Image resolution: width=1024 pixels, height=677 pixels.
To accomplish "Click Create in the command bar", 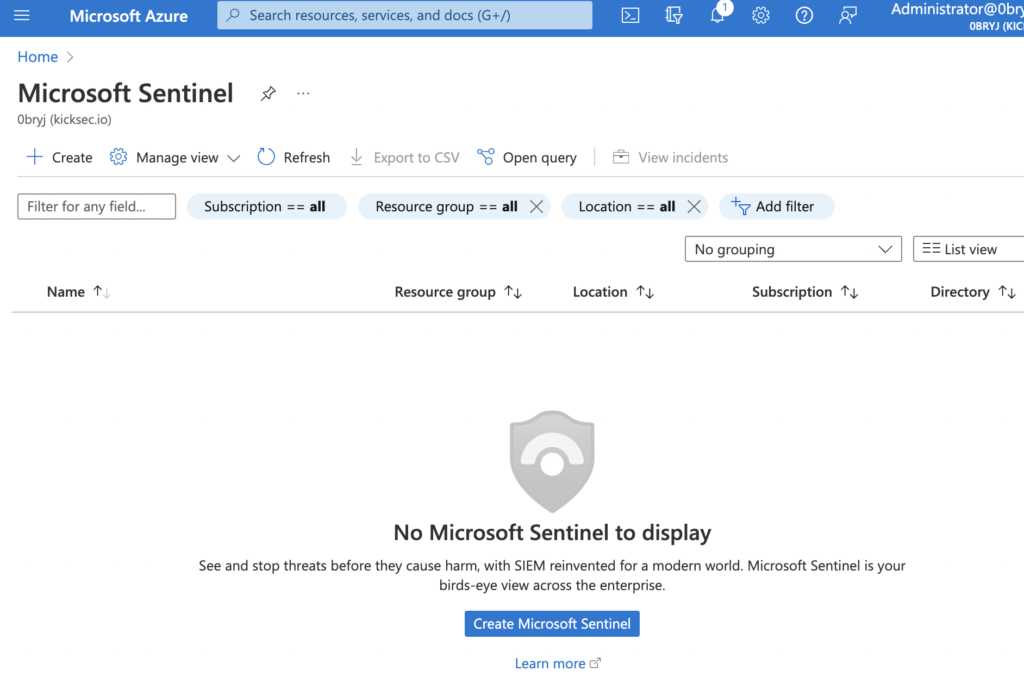I will tap(59, 157).
